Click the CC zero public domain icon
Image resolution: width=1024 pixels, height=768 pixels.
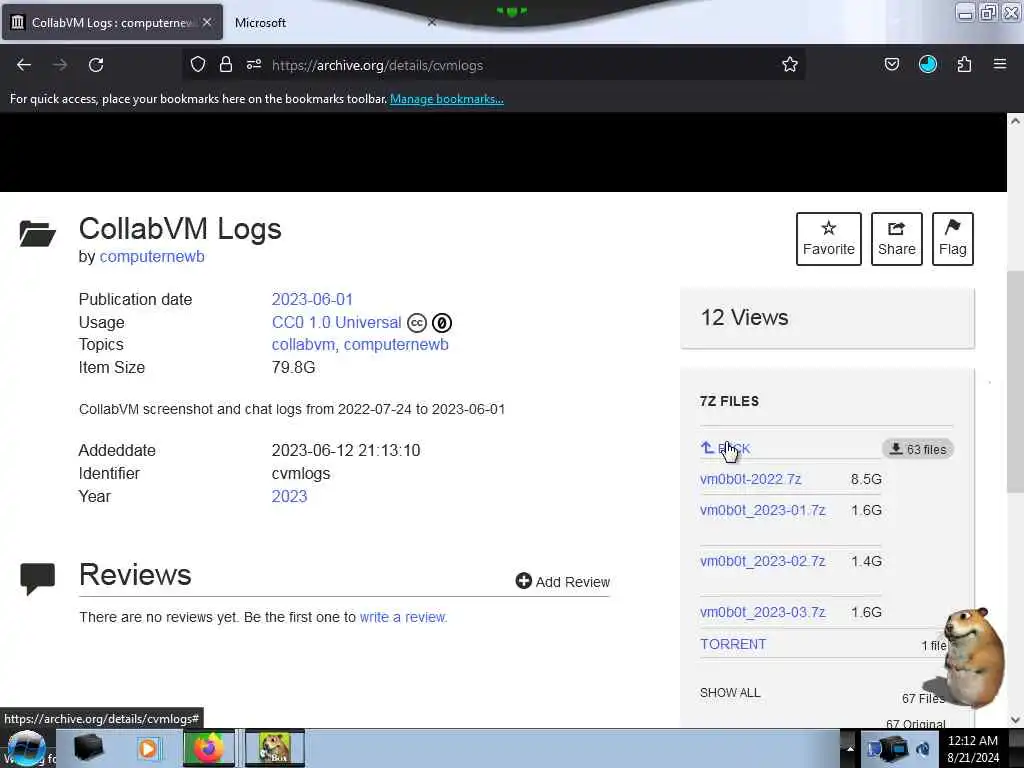[442, 323]
